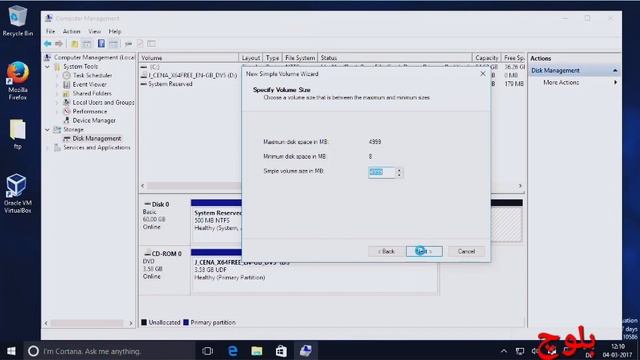
Task: Expand the Task Scheduler node
Action: [x=58, y=76]
